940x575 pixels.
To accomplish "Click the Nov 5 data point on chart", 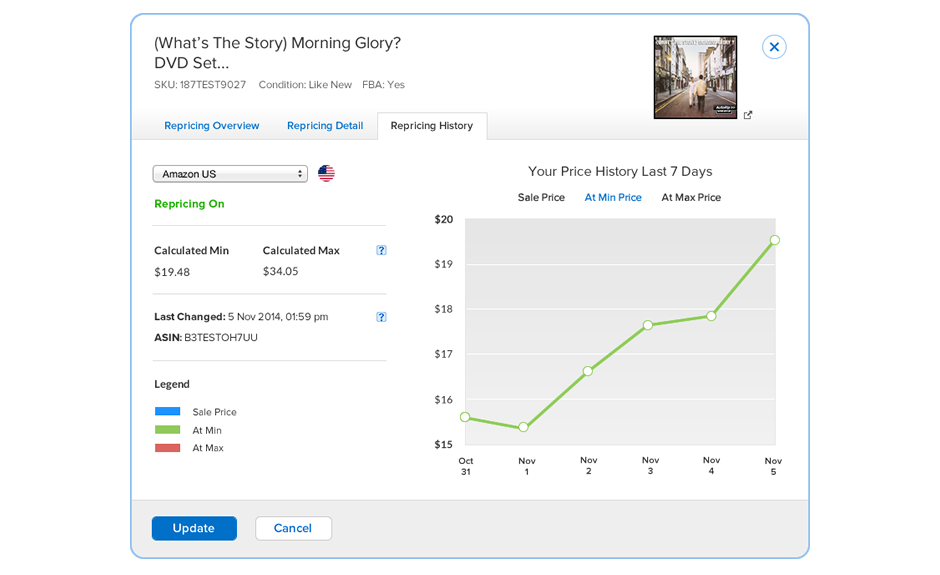I will tap(774, 240).
